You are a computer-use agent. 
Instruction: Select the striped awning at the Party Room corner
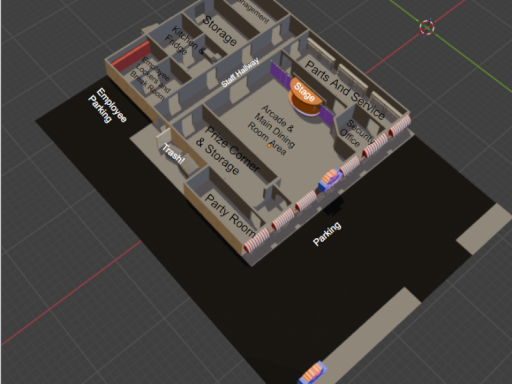point(257,240)
